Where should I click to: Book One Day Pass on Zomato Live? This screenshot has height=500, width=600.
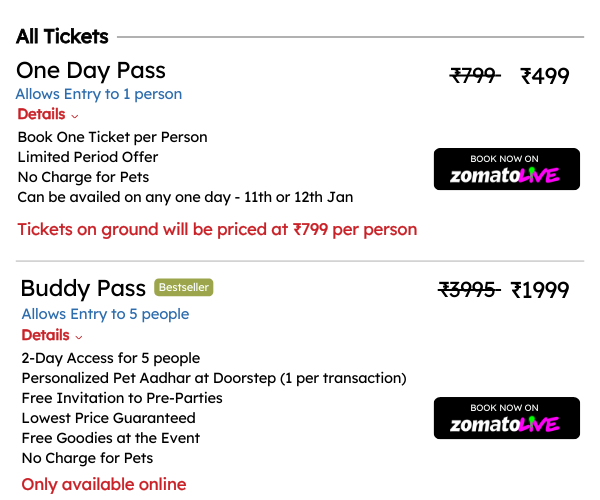pyautogui.click(x=507, y=169)
